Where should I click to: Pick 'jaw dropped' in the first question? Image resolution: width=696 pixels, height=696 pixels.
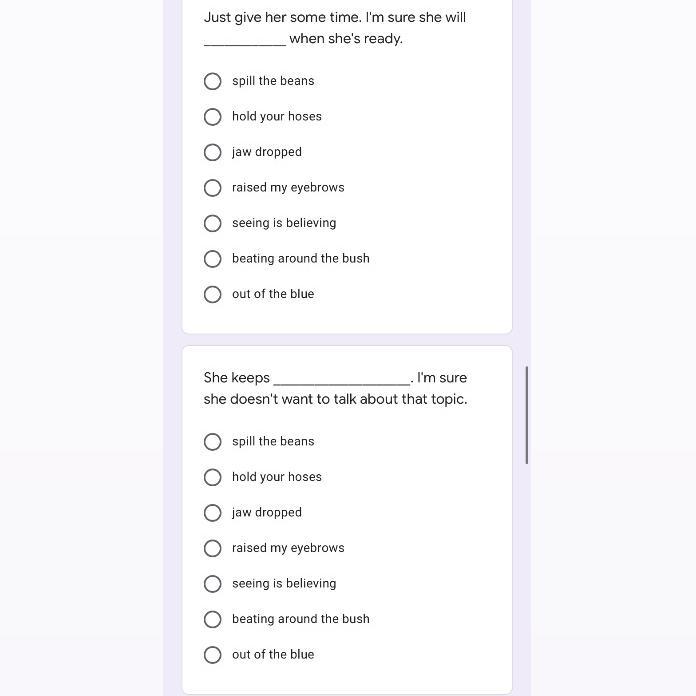[x=213, y=152]
